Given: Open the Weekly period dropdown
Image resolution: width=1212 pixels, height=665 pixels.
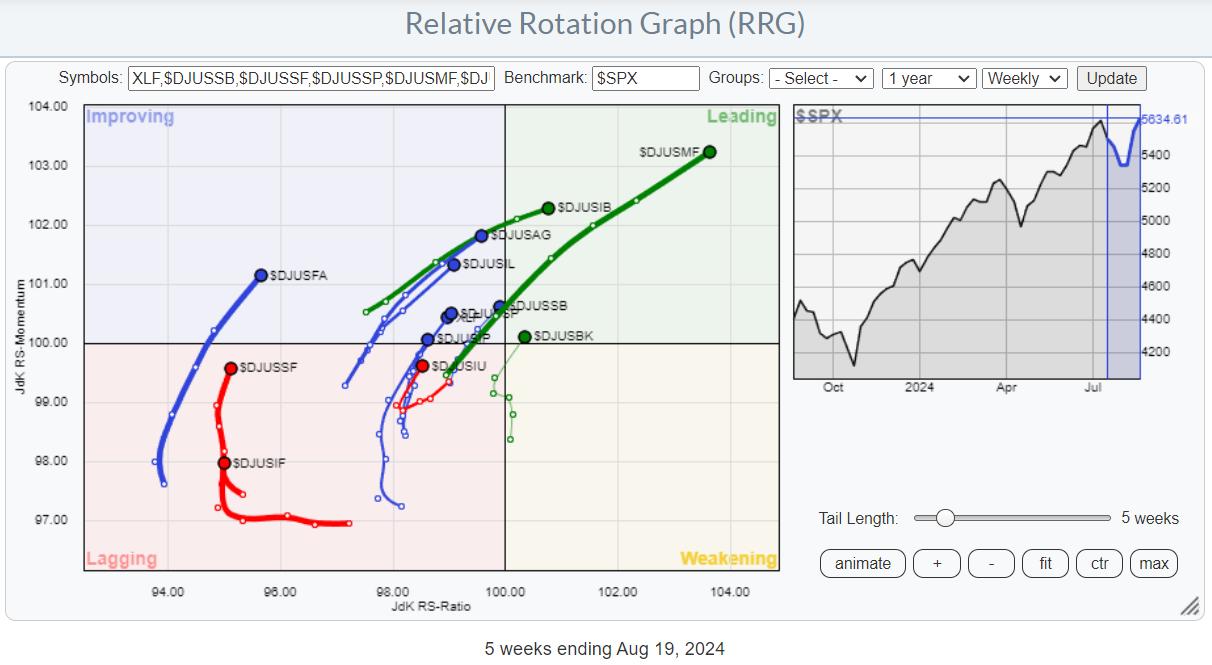Looking at the screenshot, I should point(1024,78).
